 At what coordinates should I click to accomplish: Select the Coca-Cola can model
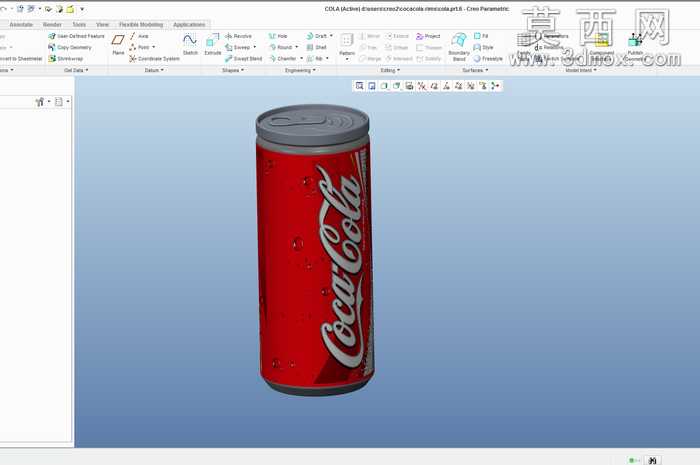(314, 250)
